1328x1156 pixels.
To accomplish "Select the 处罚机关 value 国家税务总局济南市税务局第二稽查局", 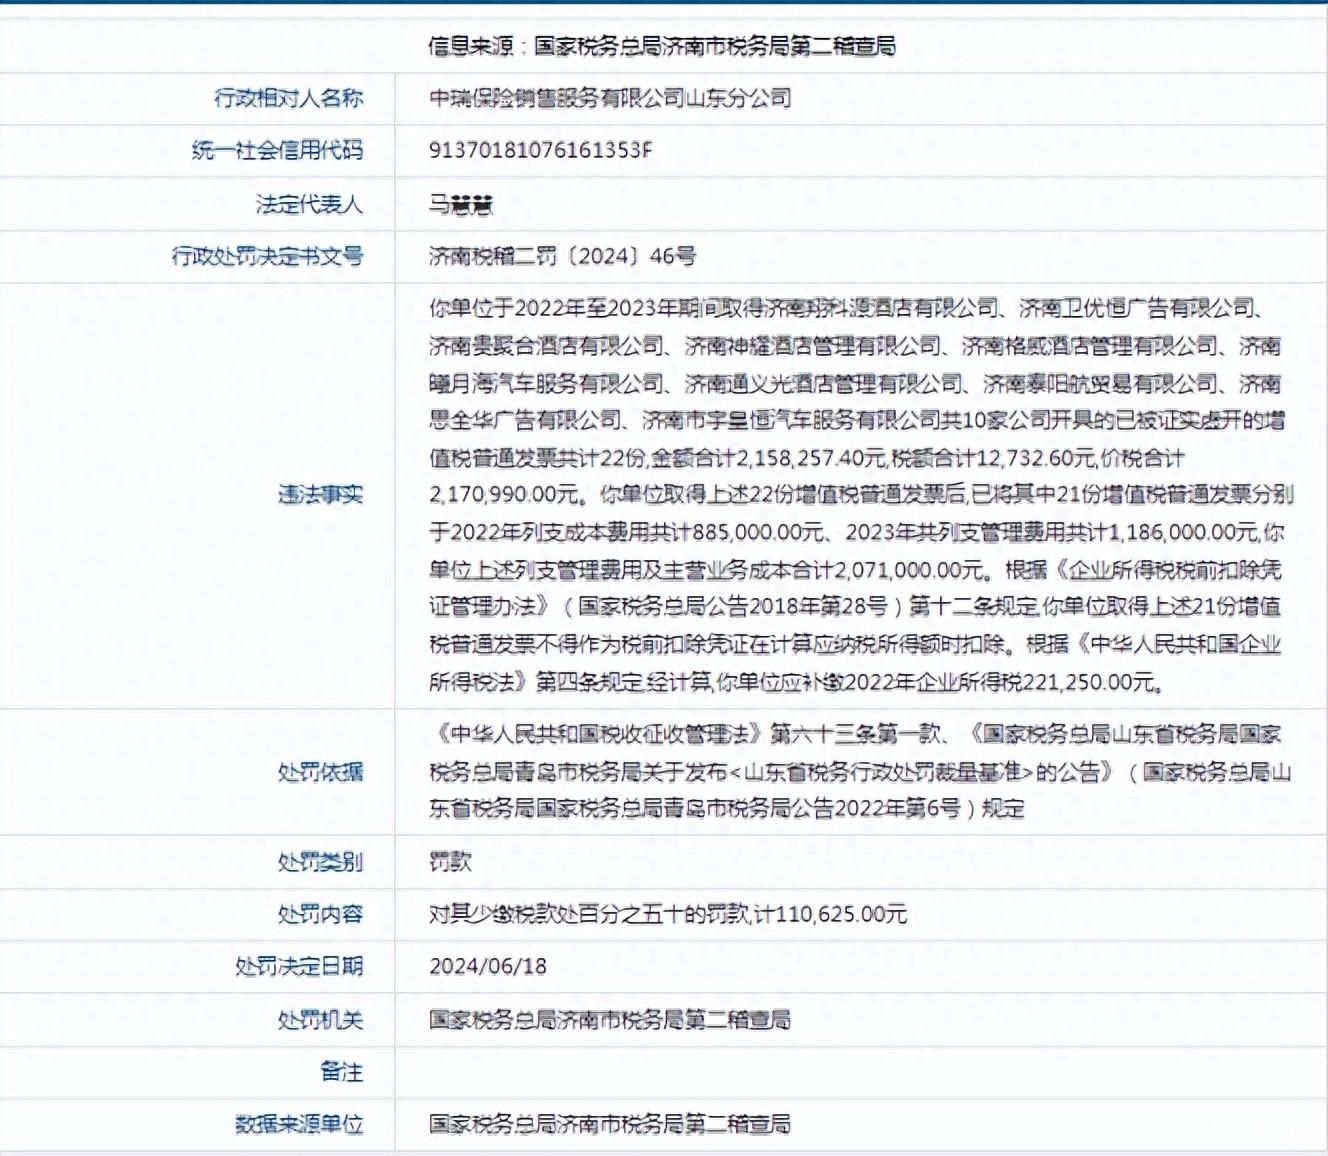I will [x=610, y=1020].
